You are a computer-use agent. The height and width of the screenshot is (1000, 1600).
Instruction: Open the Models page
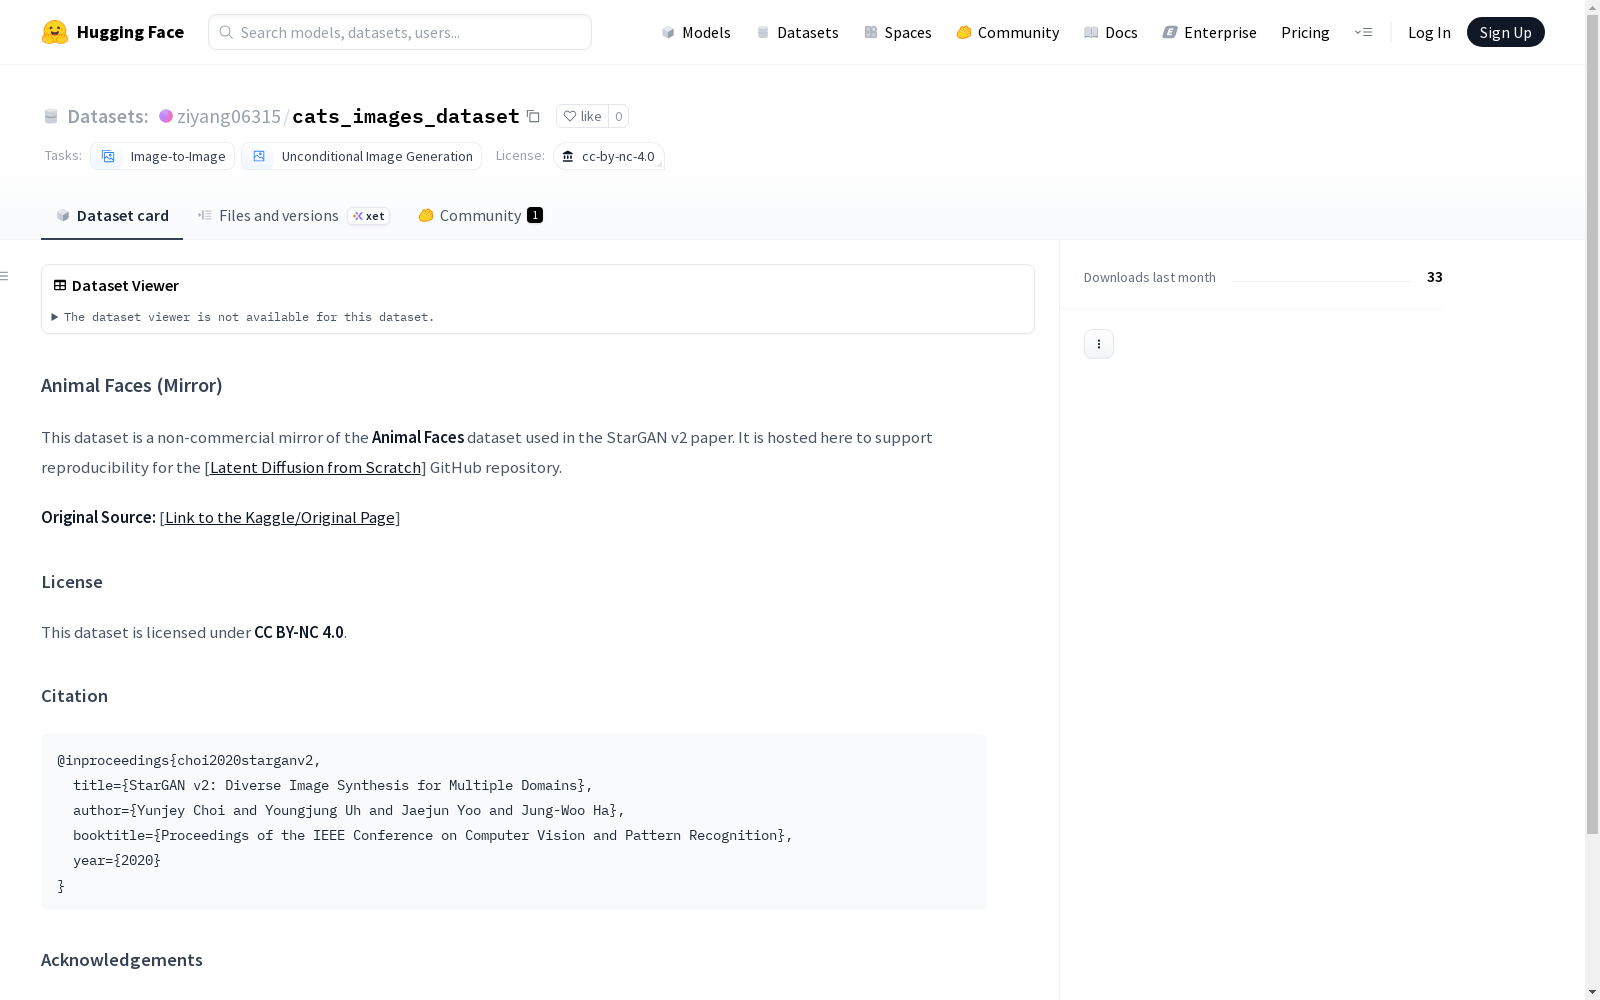pyautogui.click(x=696, y=32)
